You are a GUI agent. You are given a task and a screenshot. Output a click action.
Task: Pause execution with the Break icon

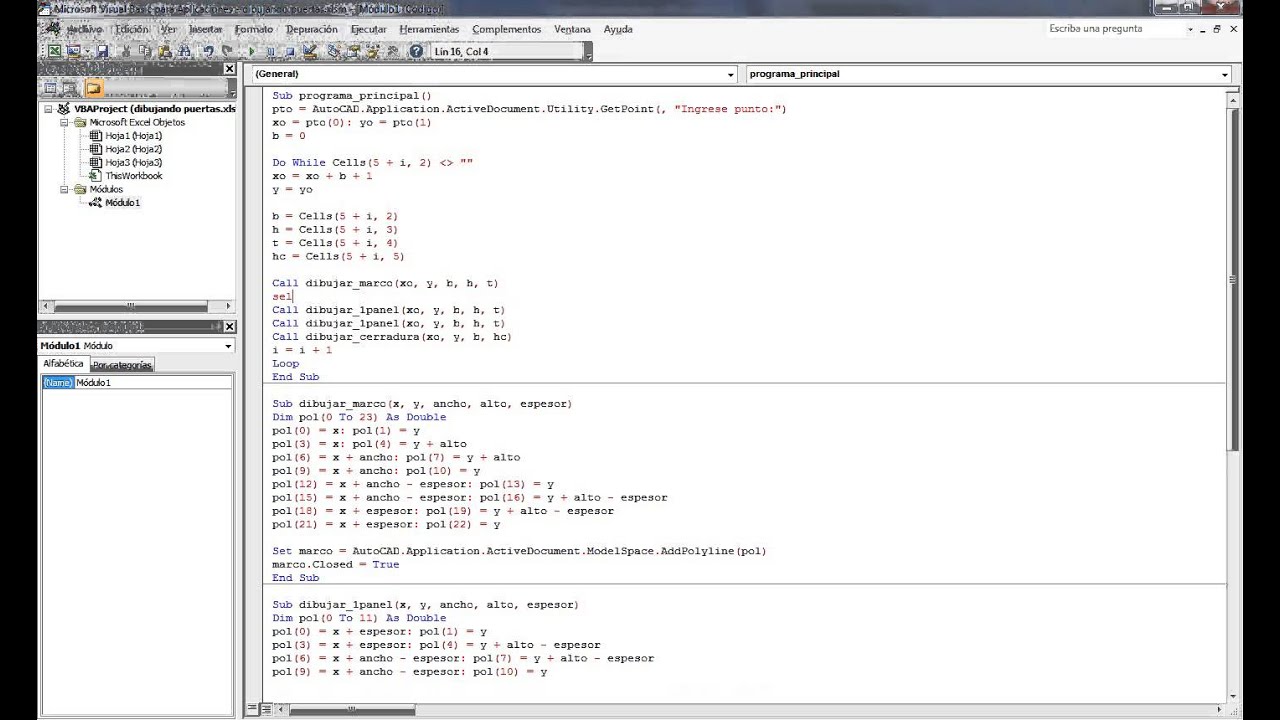[x=270, y=51]
